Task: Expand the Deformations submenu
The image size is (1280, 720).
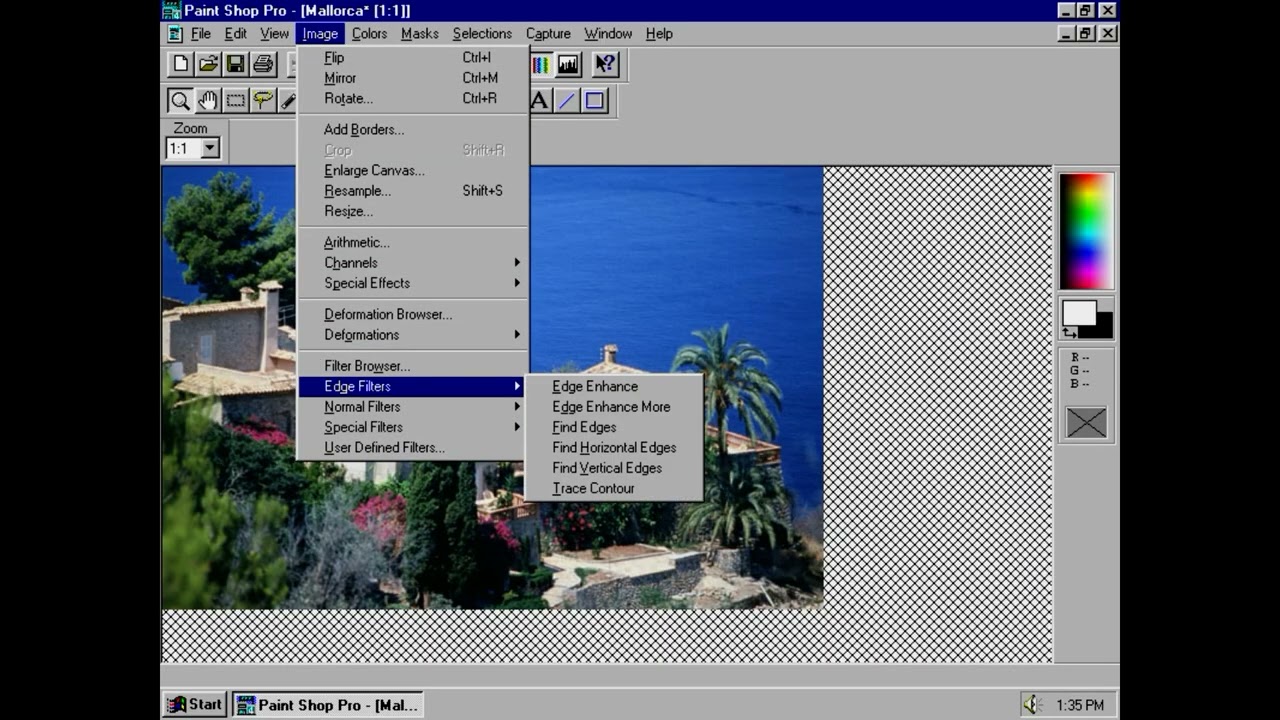Action: 413,335
